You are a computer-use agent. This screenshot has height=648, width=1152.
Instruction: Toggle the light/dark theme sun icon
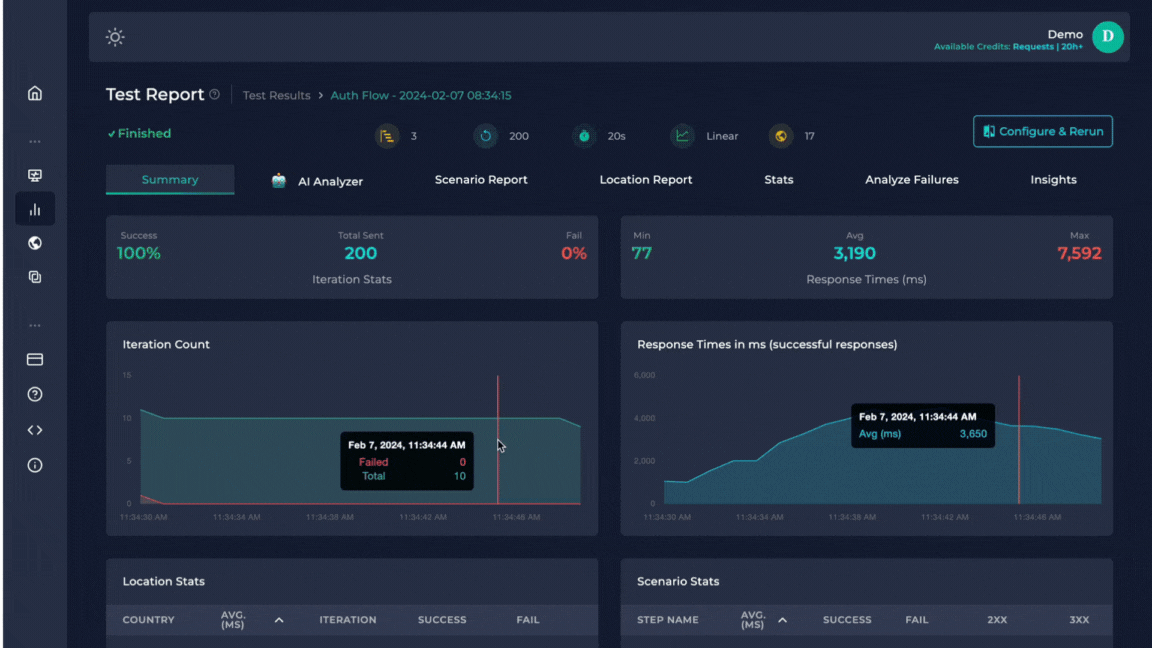click(x=115, y=37)
